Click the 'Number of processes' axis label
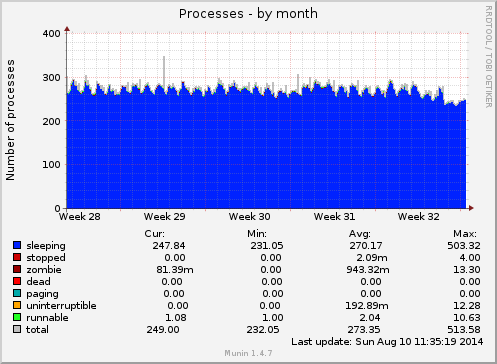This screenshot has height=364, width=497. click(10, 120)
